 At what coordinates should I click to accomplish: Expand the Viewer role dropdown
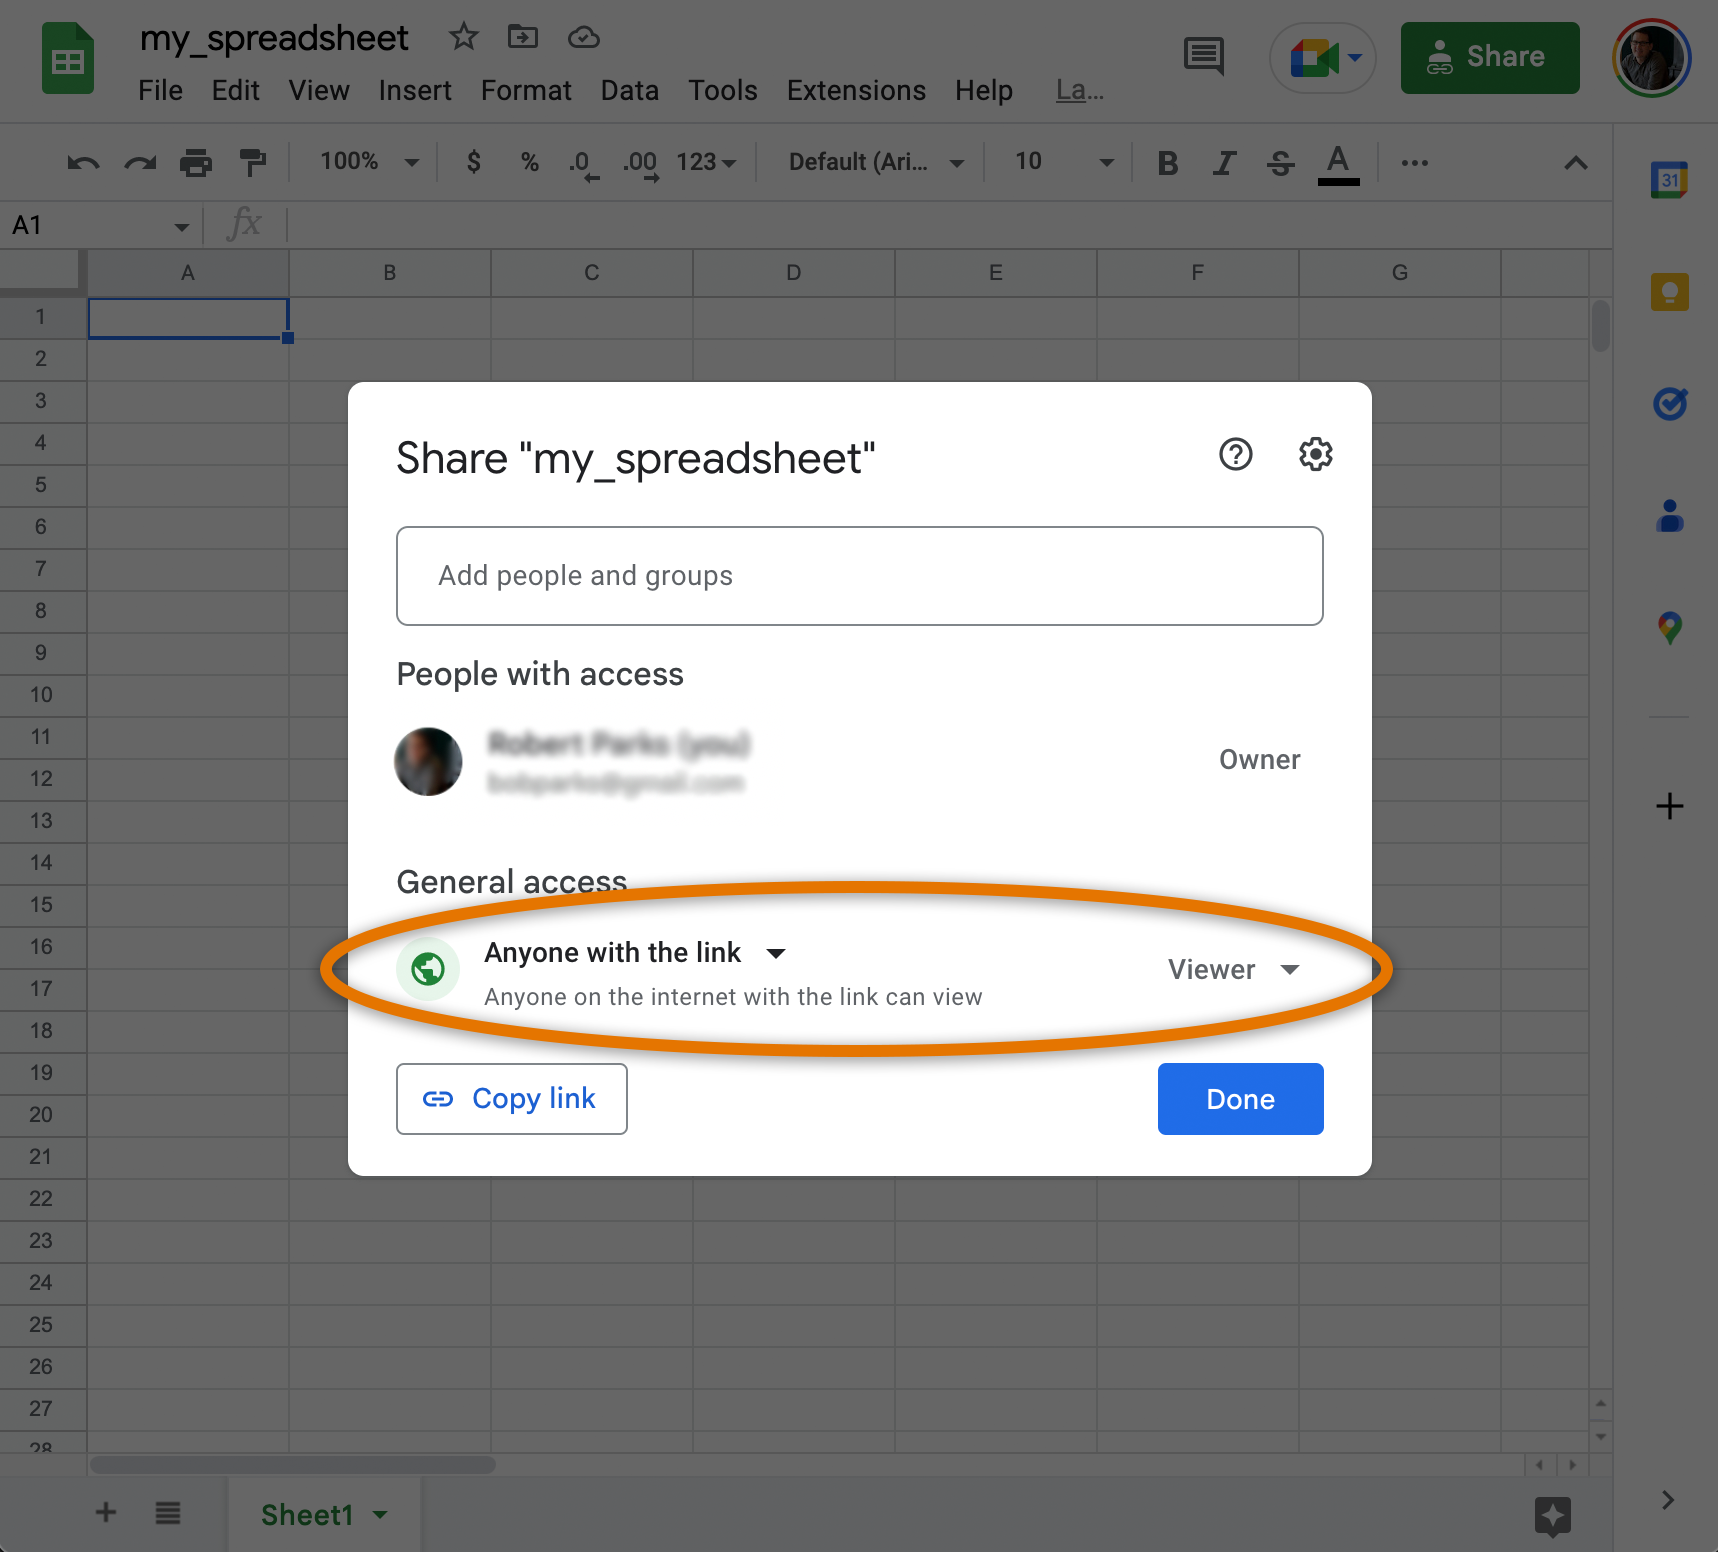click(1234, 969)
